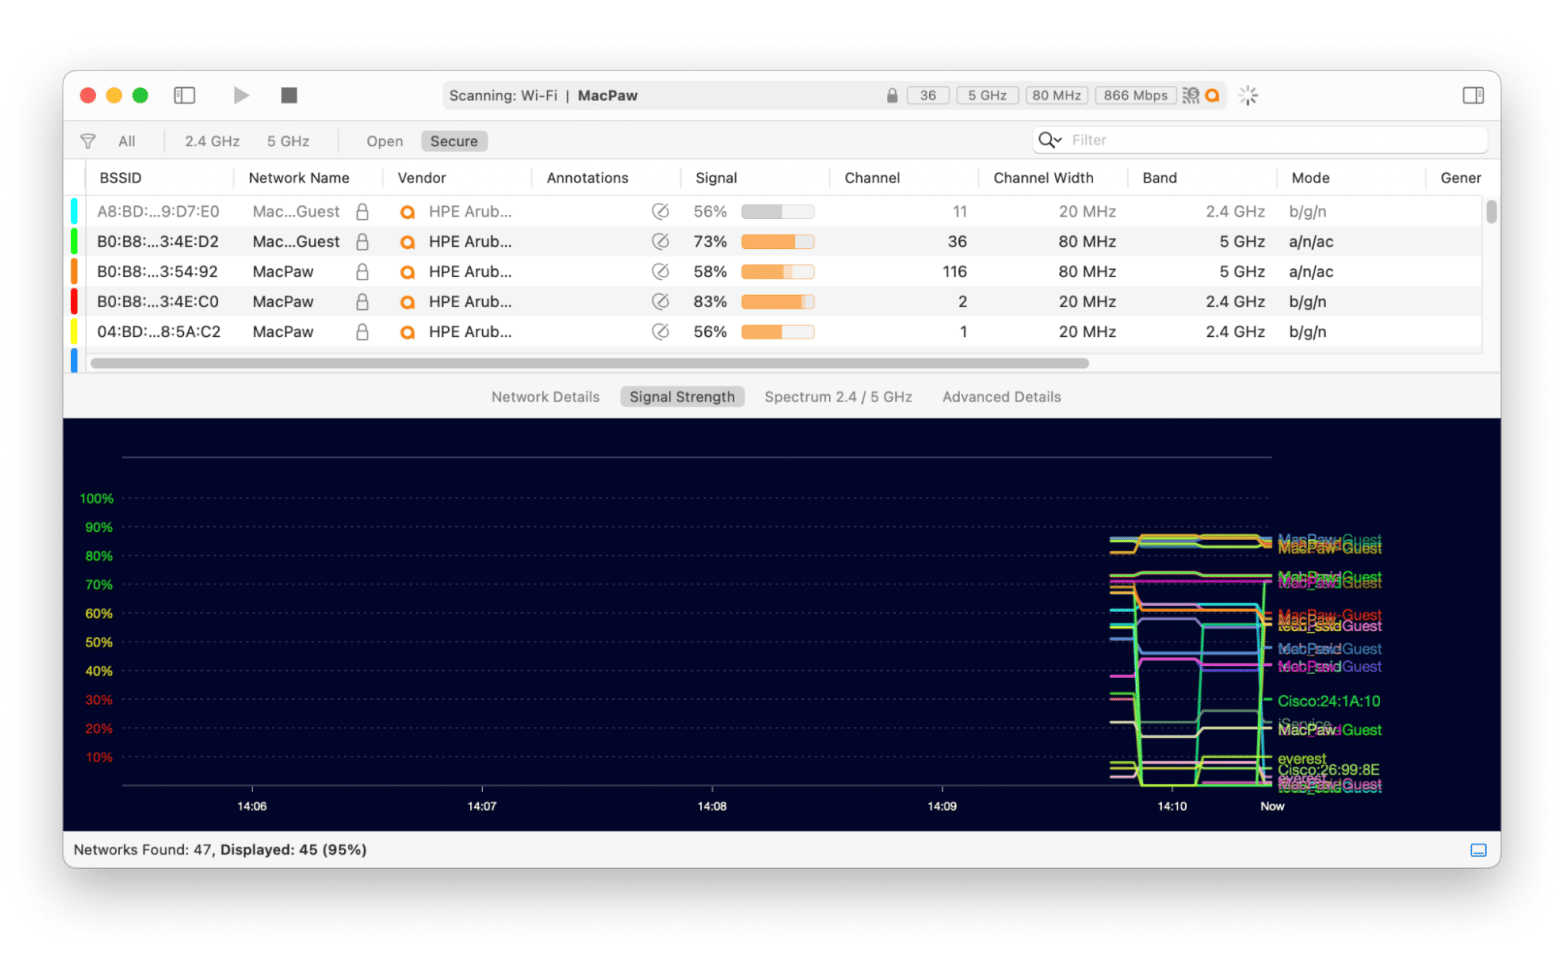The image size is (1560, 962).
Task: Click the green color swatch for B0:B8:...3:4E:D2 row
Action: coord(74,241)
